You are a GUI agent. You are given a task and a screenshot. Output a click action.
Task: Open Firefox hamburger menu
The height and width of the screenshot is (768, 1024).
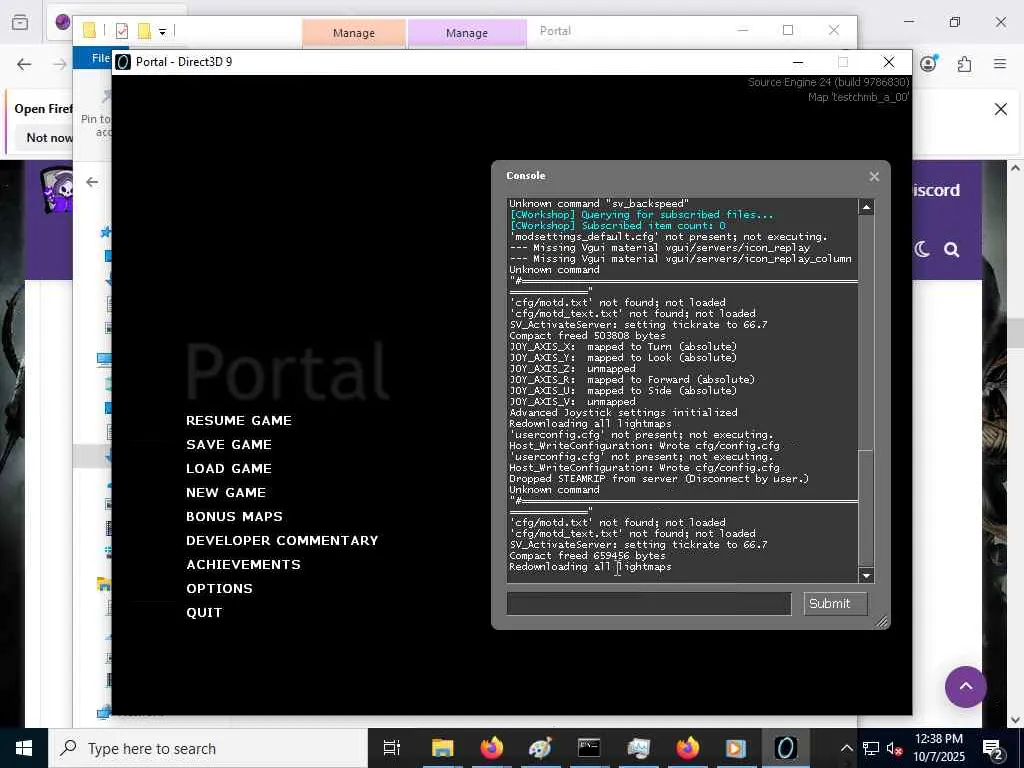pos(1000,63)
